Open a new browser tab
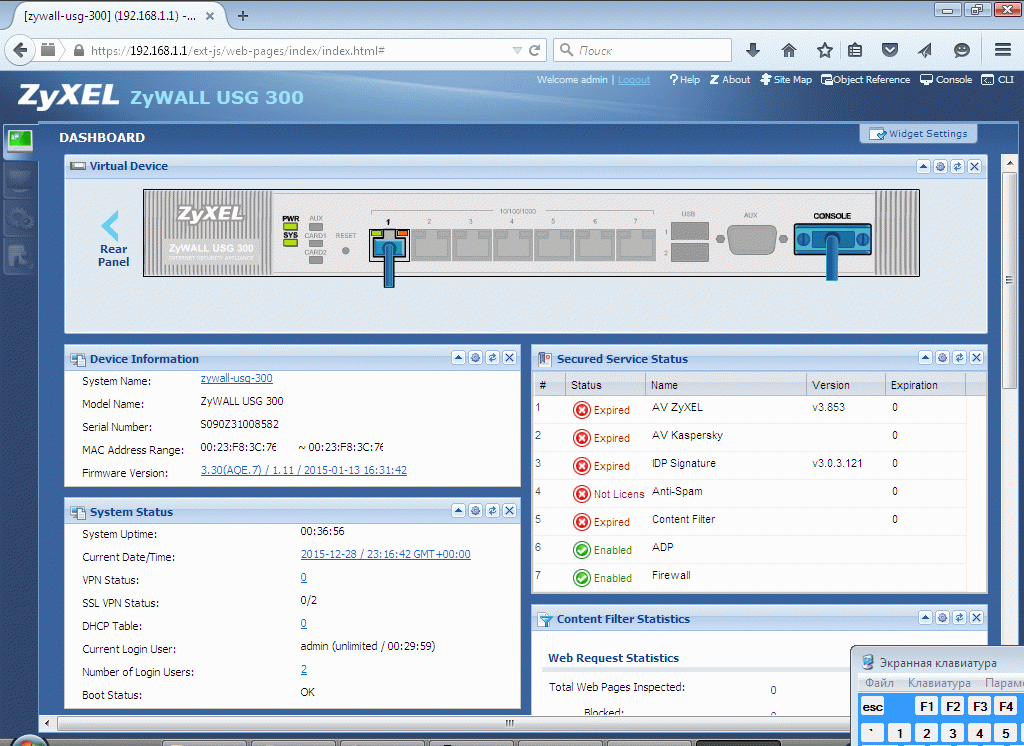The width and height of the screenshot is (1024, 746). pos(242,16)
